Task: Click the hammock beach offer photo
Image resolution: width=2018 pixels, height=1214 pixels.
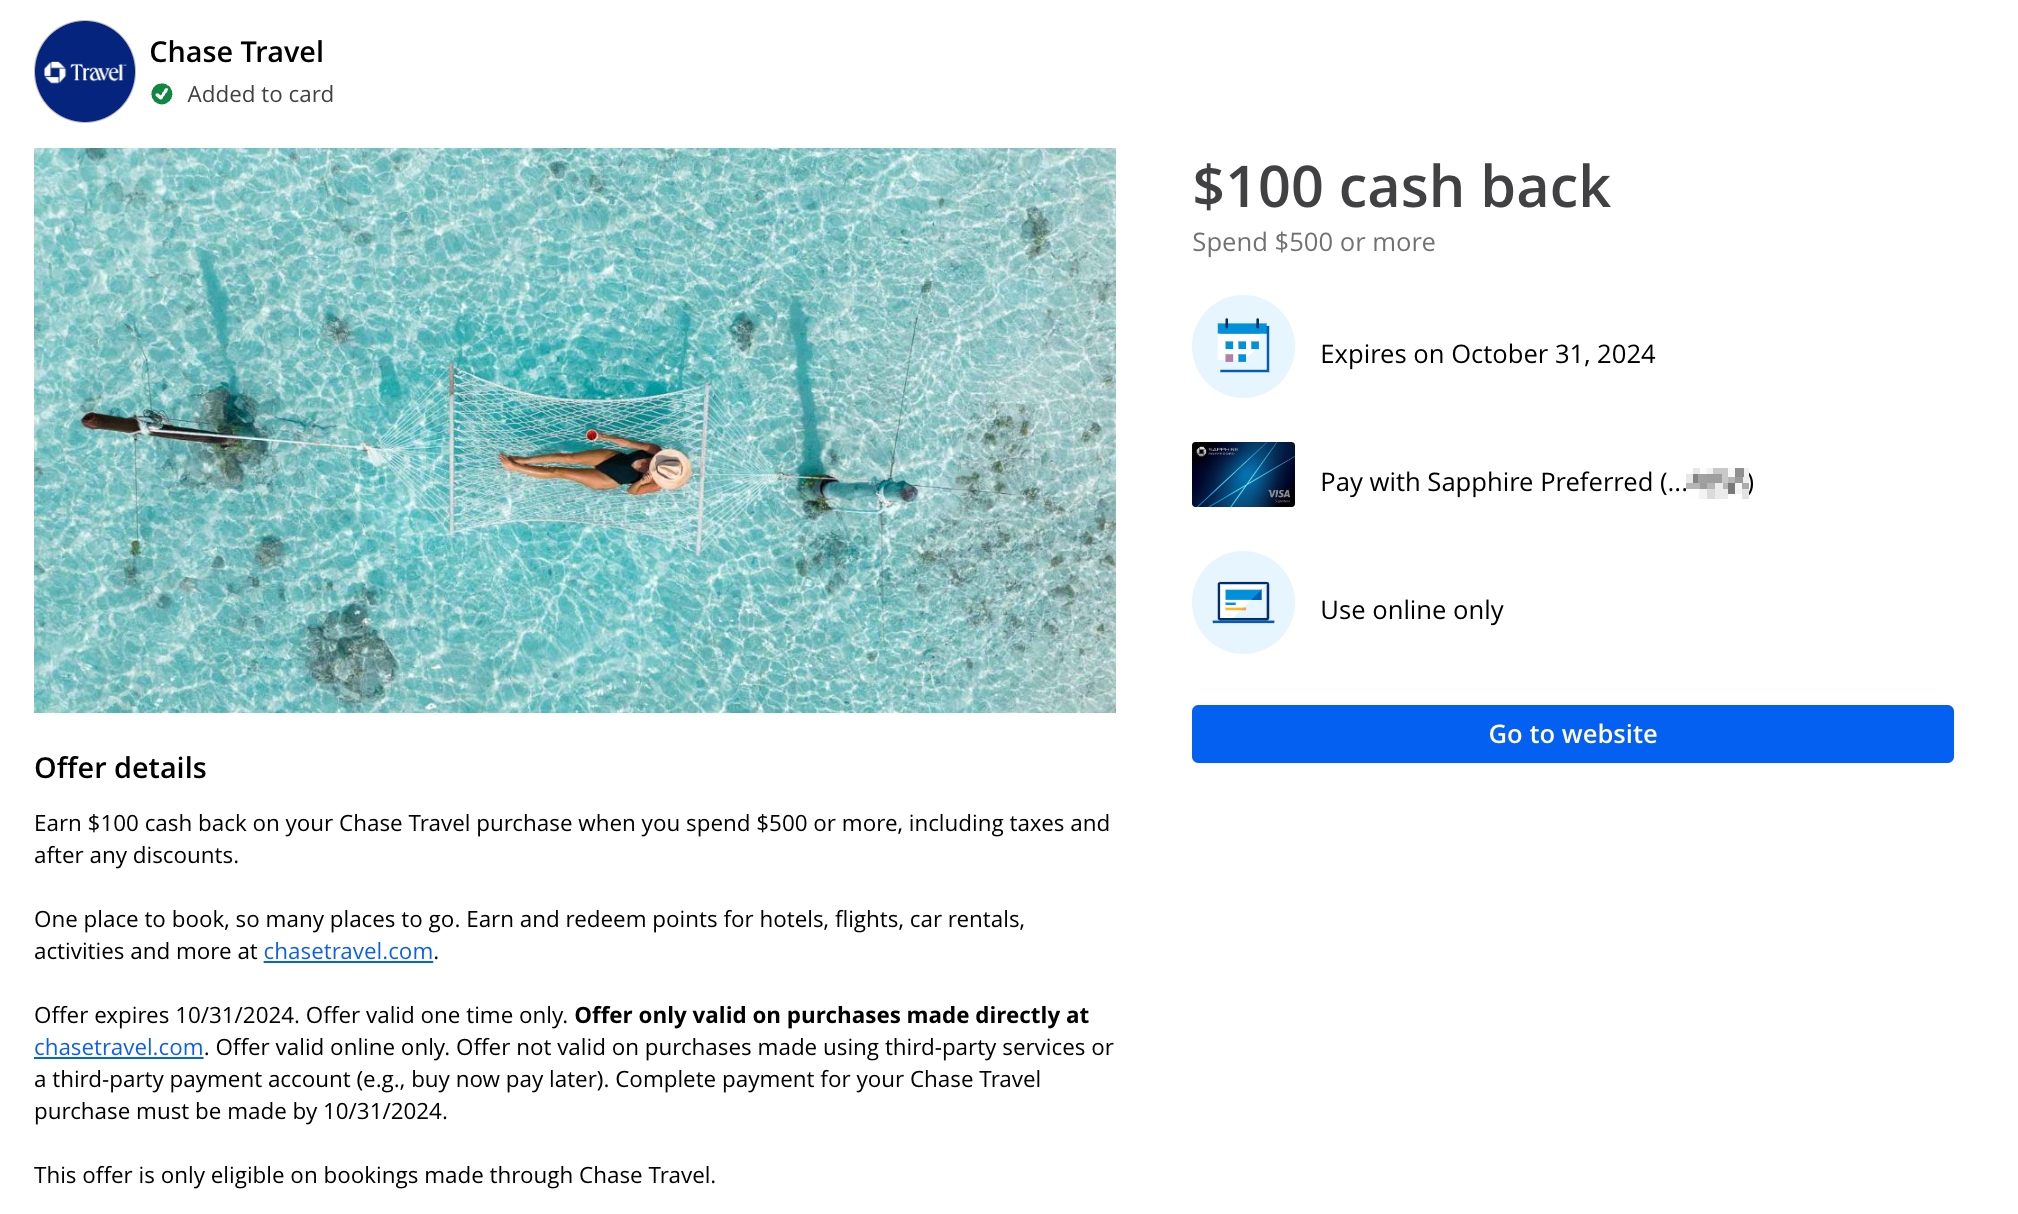Action: (x=575, y=430)
